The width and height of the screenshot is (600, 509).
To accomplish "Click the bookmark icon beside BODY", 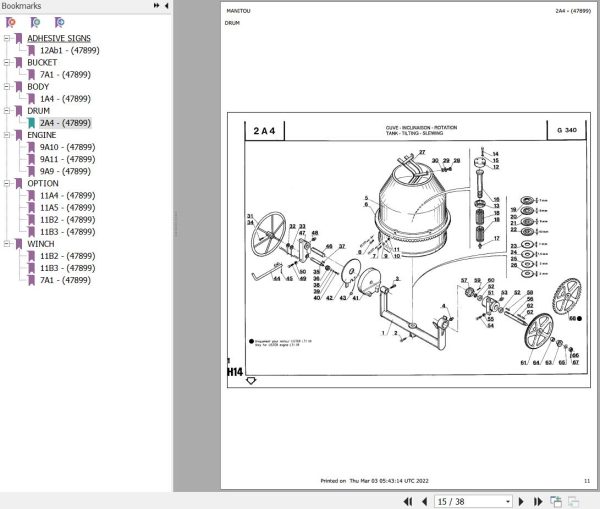I will (x=18, y=87).
